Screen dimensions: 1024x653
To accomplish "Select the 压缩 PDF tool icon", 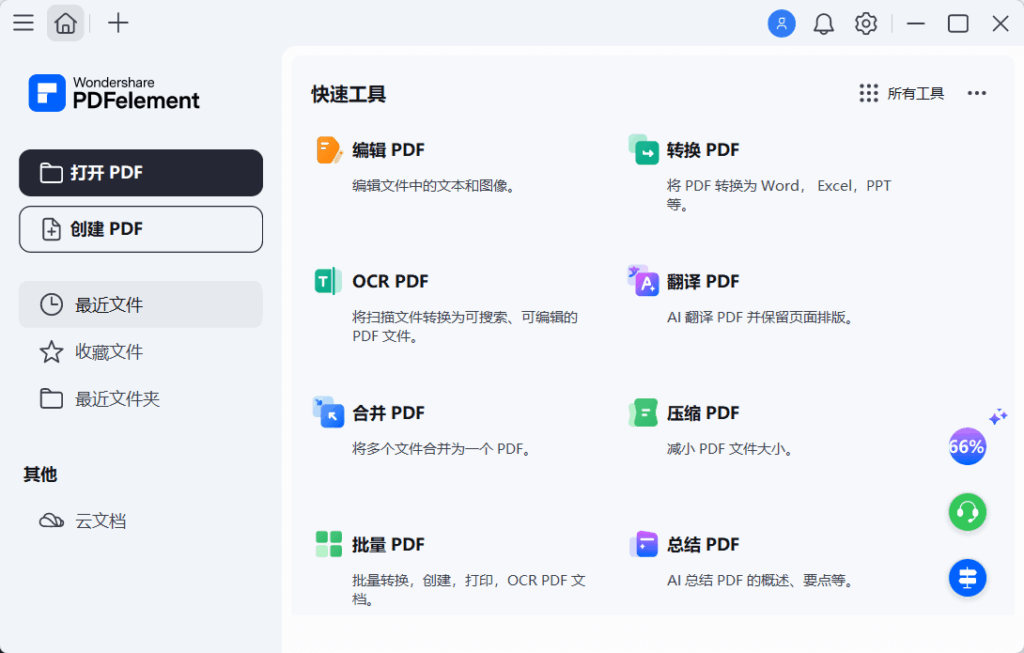I will 644,413.
